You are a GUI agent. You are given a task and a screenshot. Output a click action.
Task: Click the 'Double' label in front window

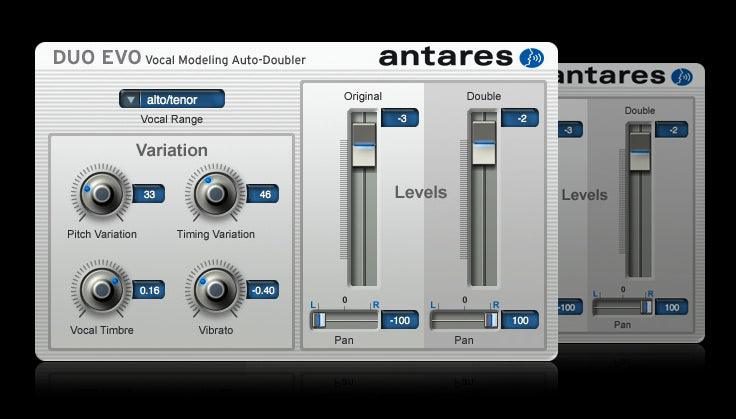pos(484,96)
